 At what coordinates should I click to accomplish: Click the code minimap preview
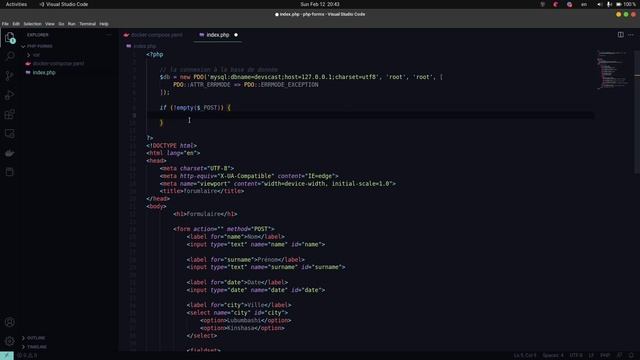(x=612, y=69)
